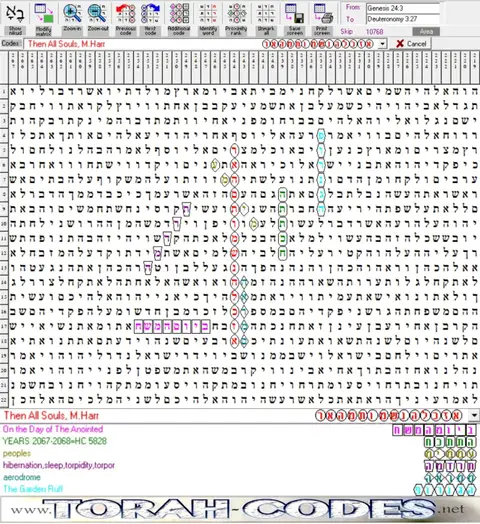
Task: Select 'hibernation,sleep,torpidity,torpor' entry
Action: [59, 465]
